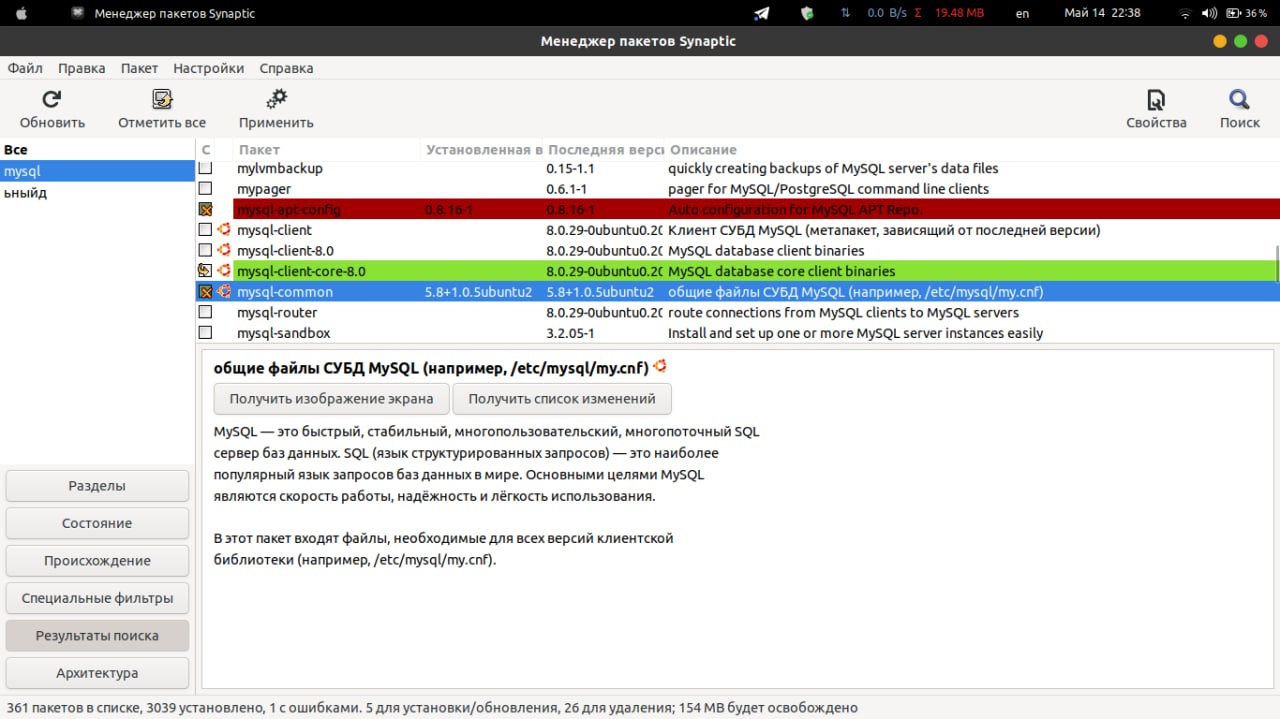1280x719 pixels.
Task: Click Ubuntu support icon beside mysql-client
Action: pos(224,230)
